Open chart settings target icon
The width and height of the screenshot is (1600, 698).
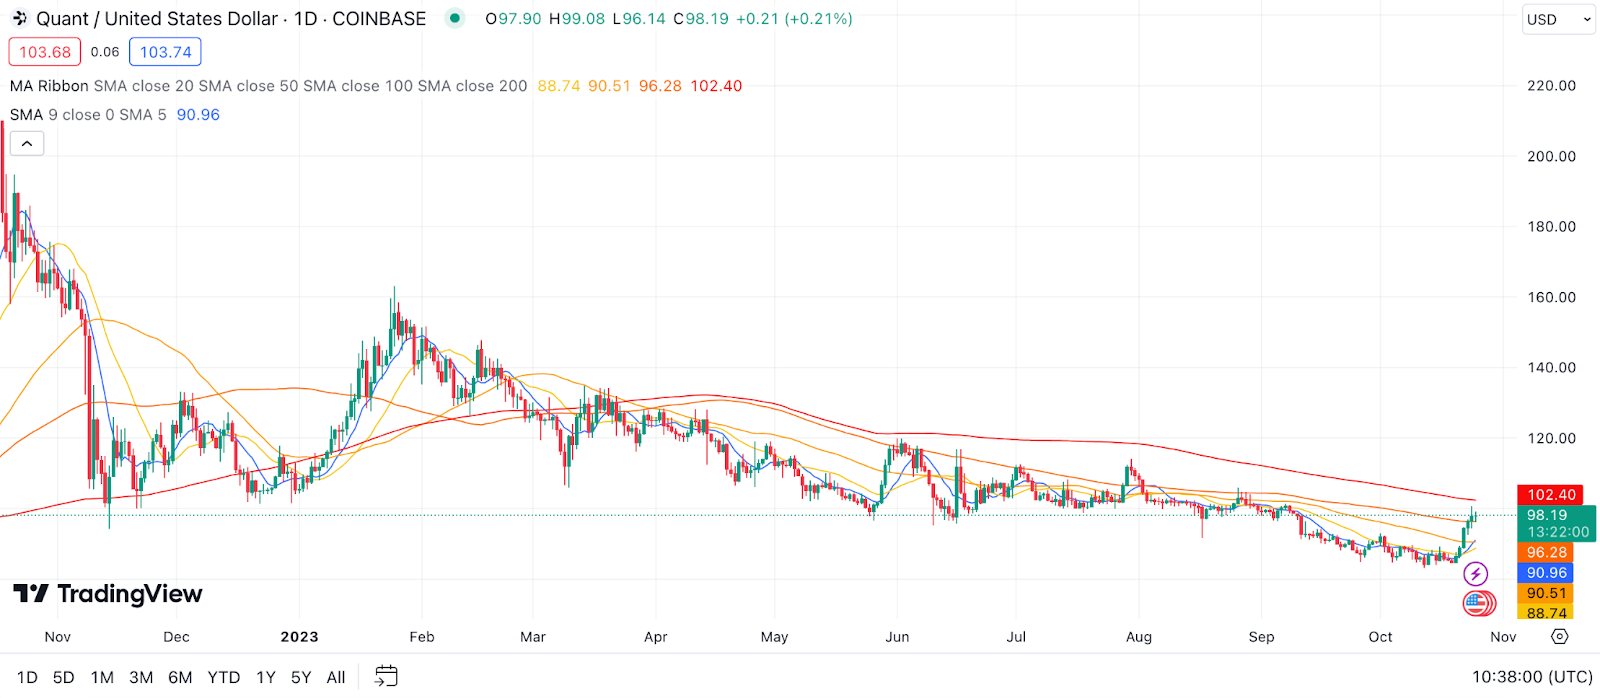point(1560,636)
